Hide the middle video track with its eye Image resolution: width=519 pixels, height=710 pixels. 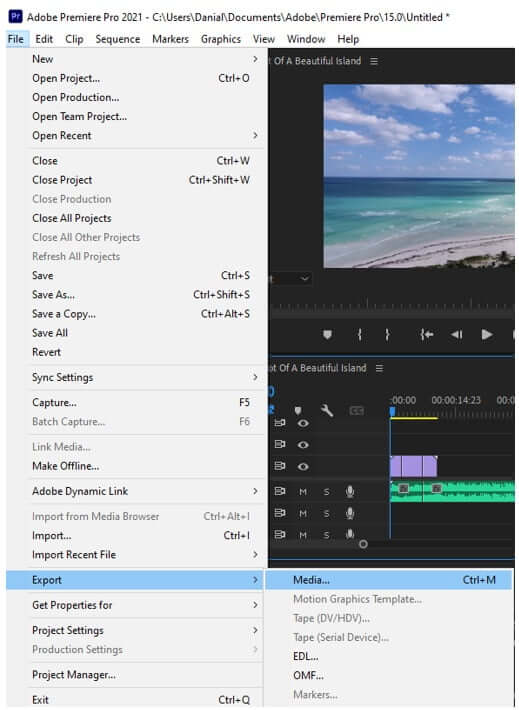303,445
